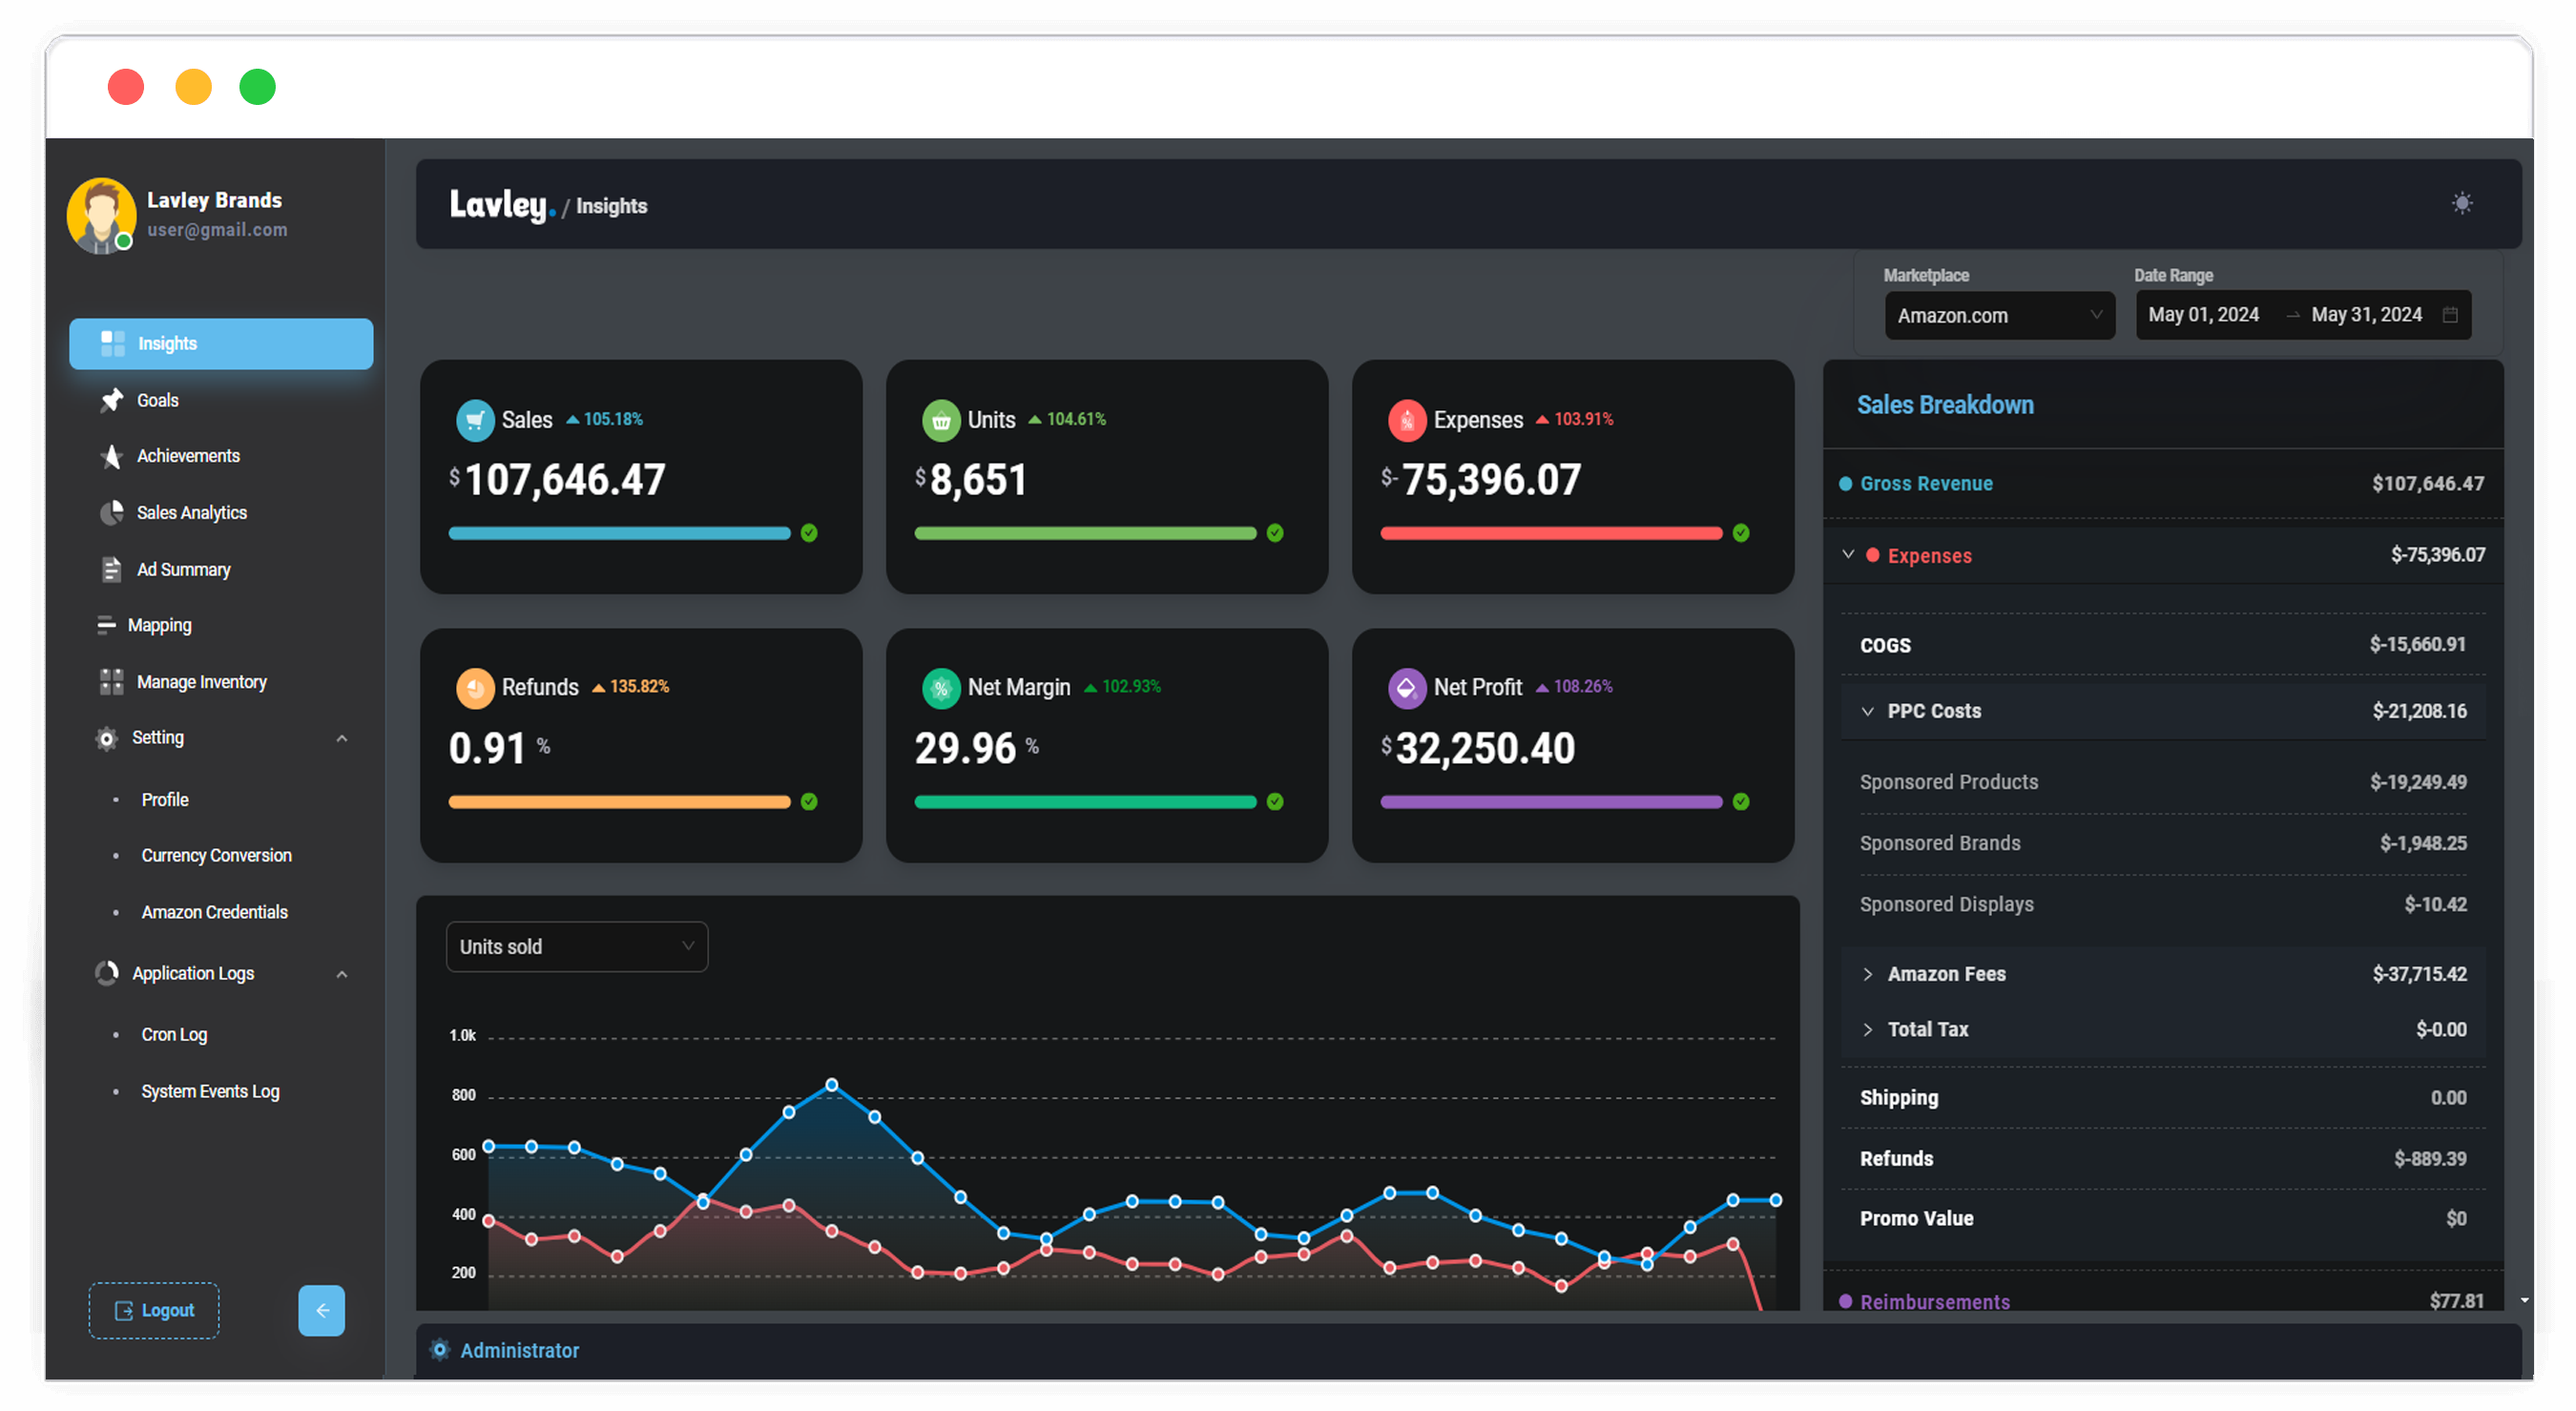The height and width of the screenshot is (1411, 2576).
Task: Click the Lavley logo in header
Action: (x=502, y=205)
